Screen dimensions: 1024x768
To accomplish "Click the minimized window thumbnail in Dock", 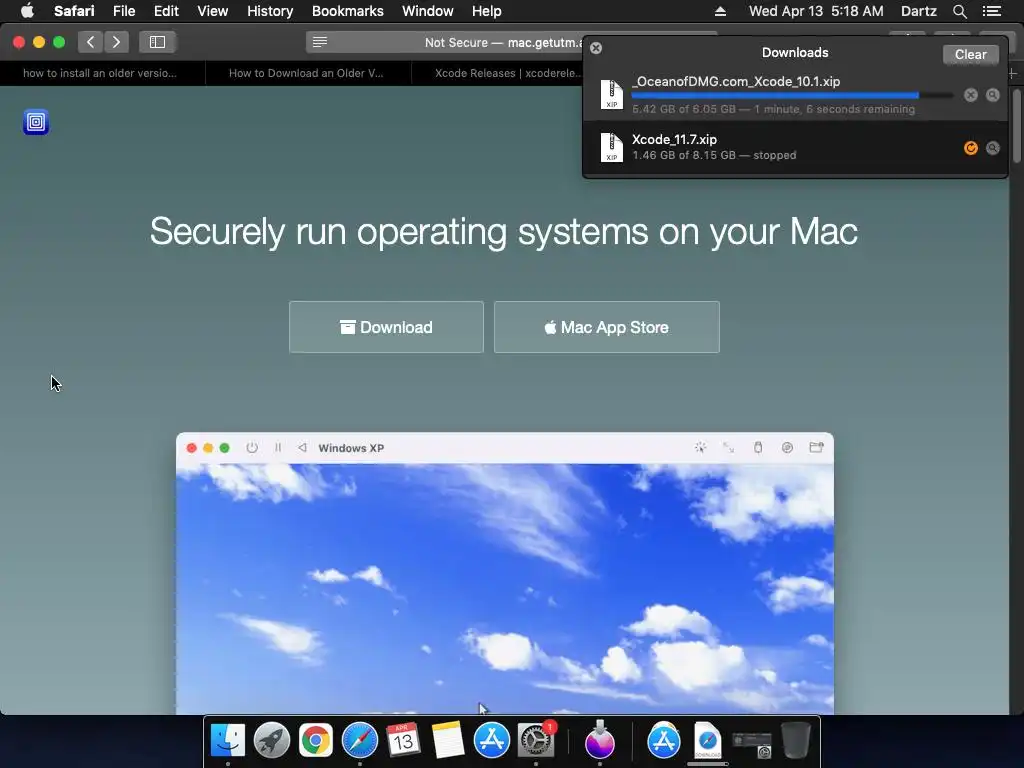I will coord(752,743).
